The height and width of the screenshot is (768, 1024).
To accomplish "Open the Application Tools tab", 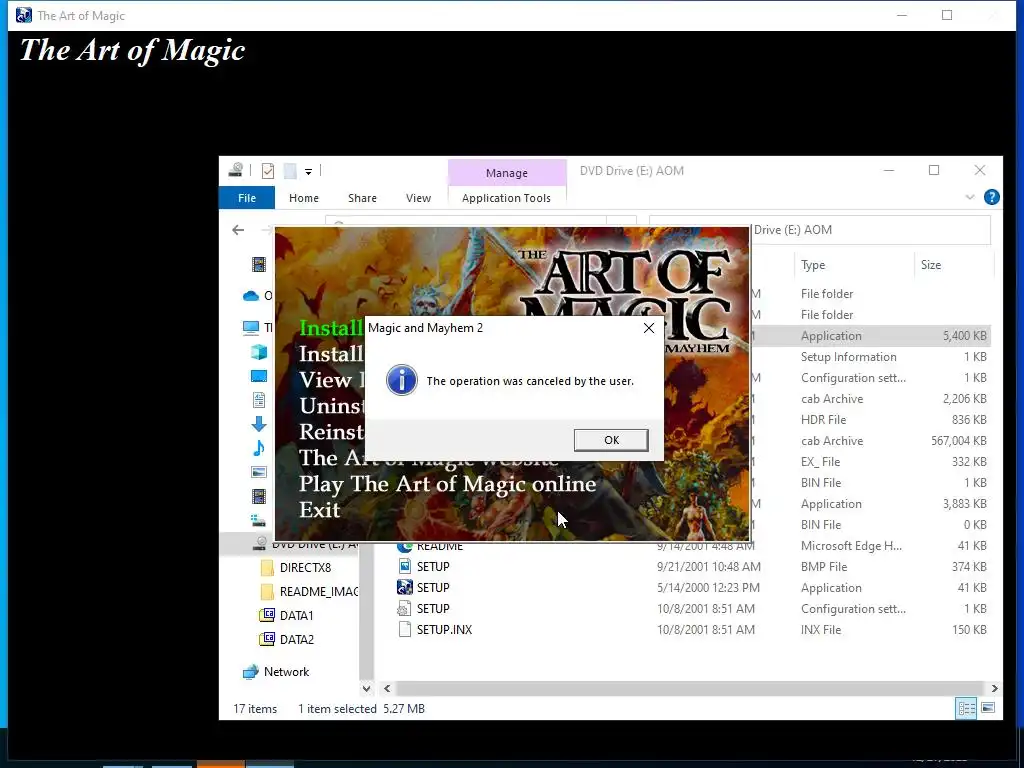I will click(506, 198).
